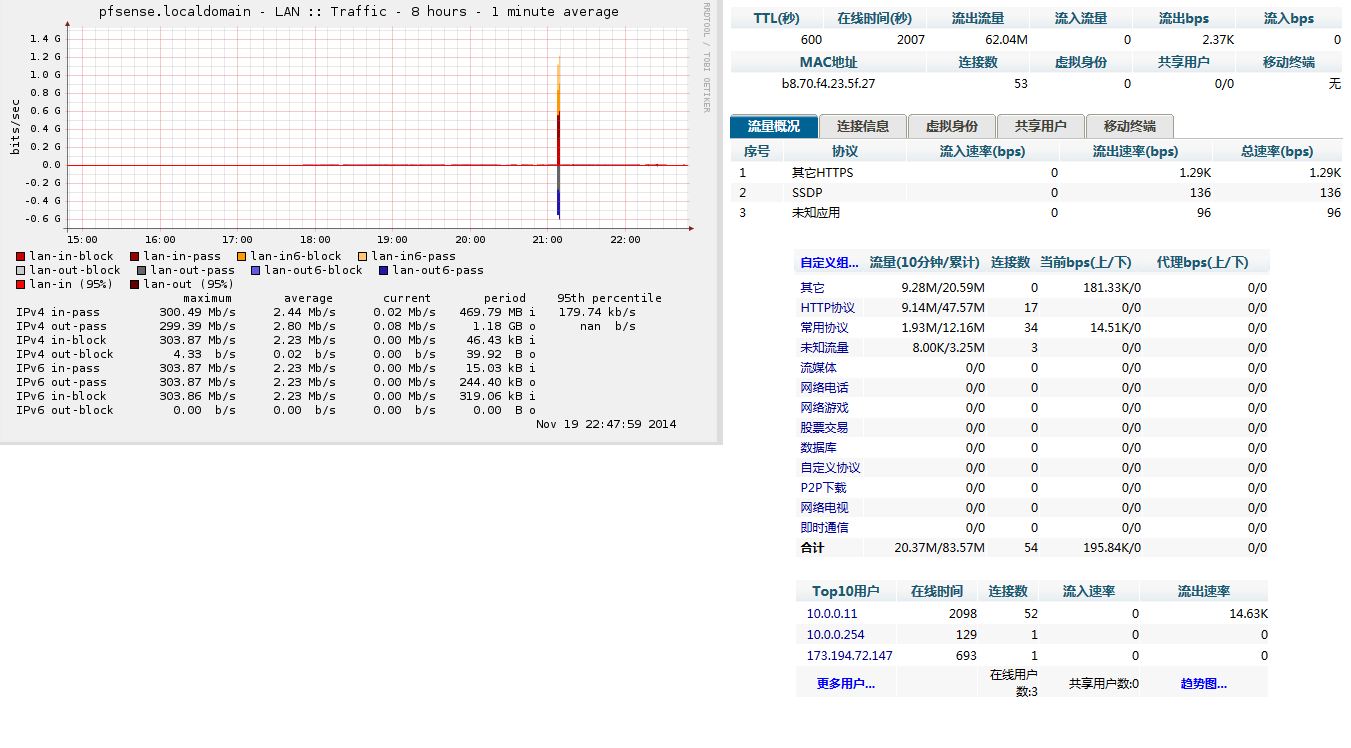Click the lan-in6-block orange legend swatch
Viewport: 1351px width, 748px height.
tap(242, 257)
